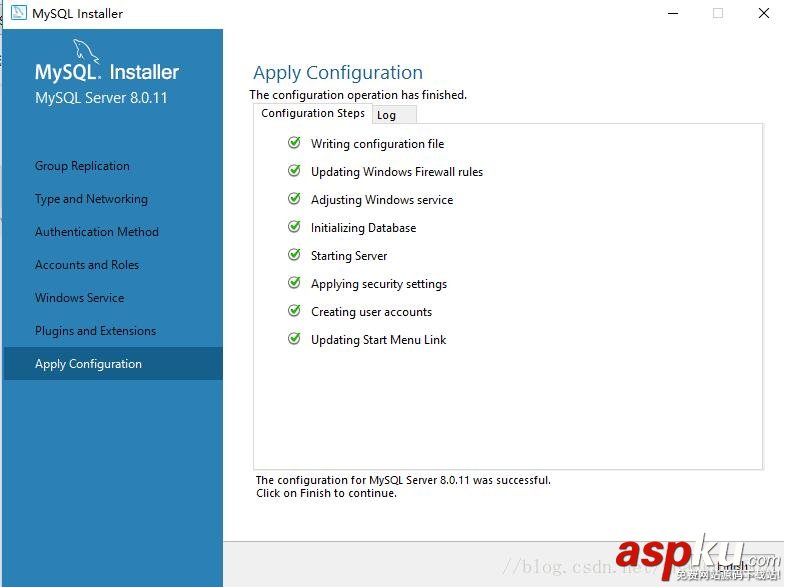This screenshot has height=587, width=786.
Task: Click the 'Initializing Database' step text
Action: point(363,228)
